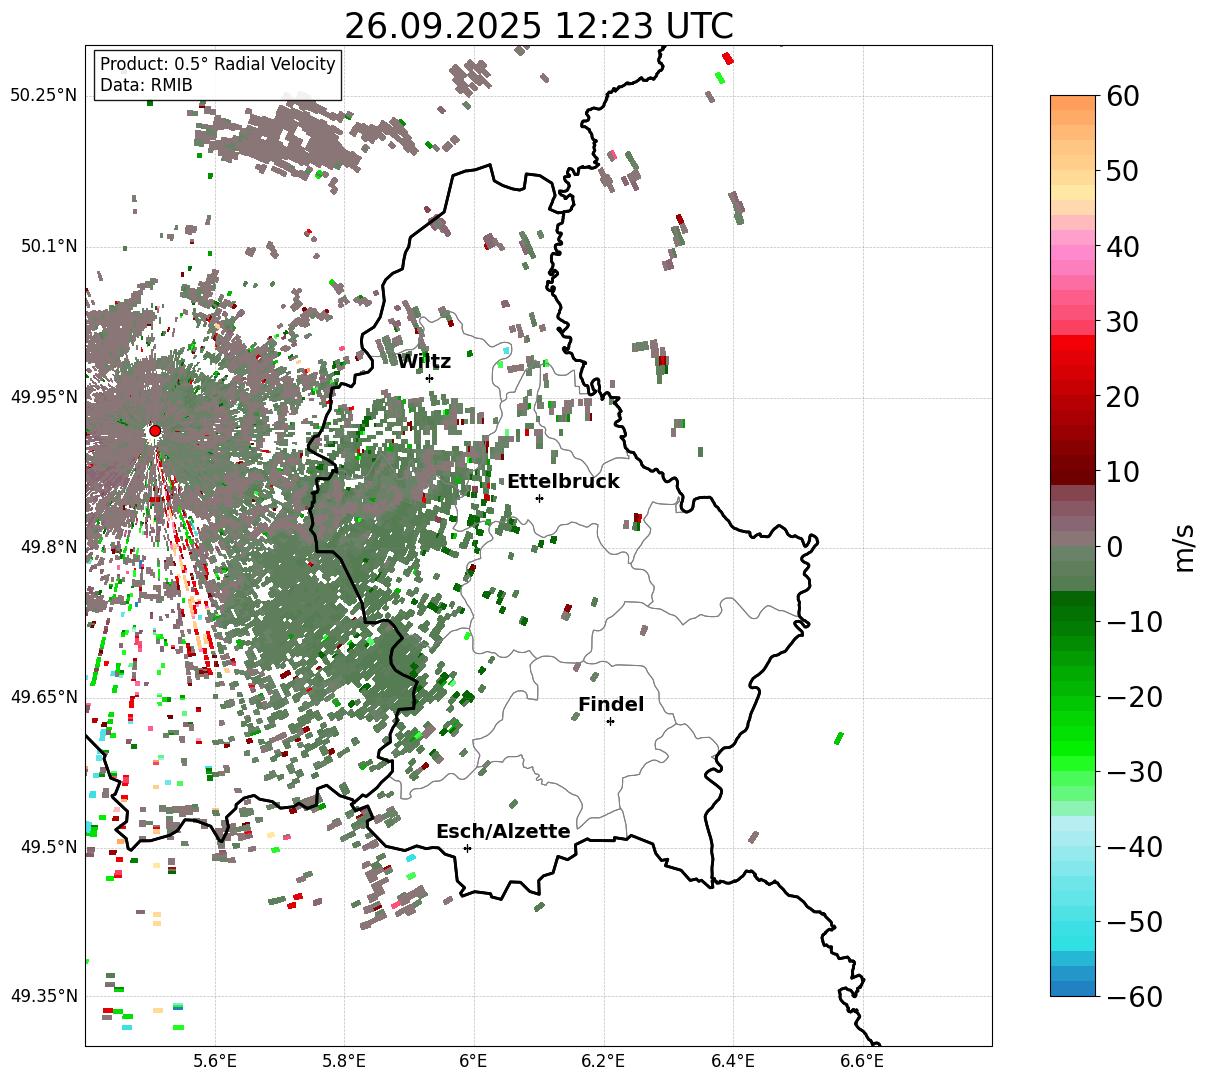Click the cross marker below Ettelbruck

click(539, 498)
